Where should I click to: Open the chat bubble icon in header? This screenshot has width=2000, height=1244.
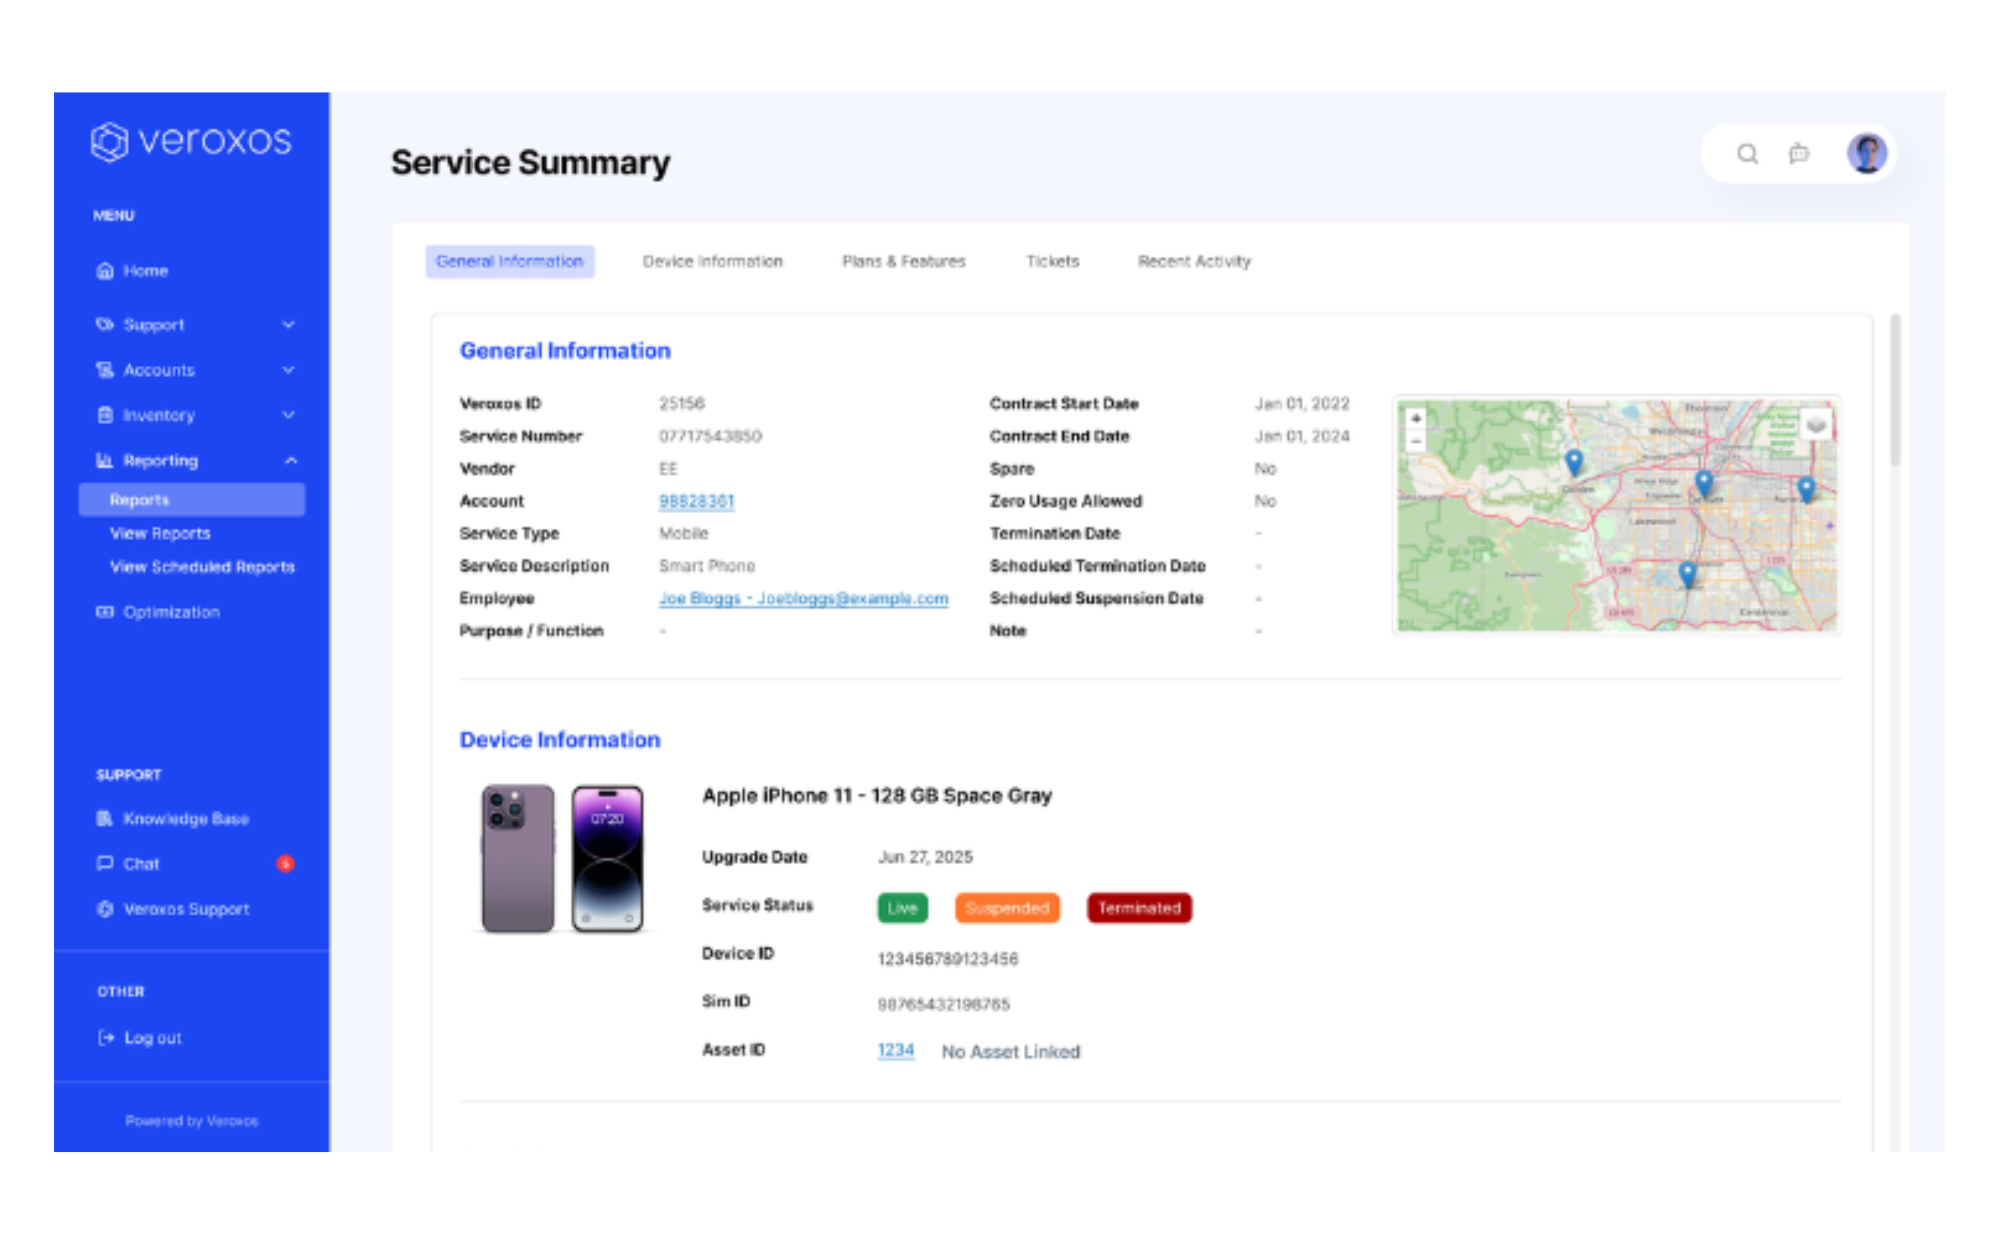pos(1798,154)
